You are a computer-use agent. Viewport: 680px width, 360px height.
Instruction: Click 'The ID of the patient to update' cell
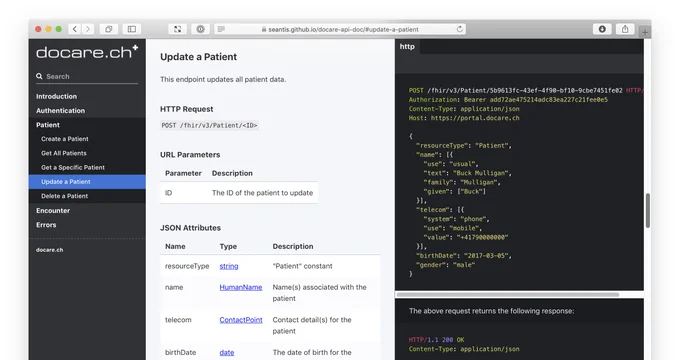262,193
